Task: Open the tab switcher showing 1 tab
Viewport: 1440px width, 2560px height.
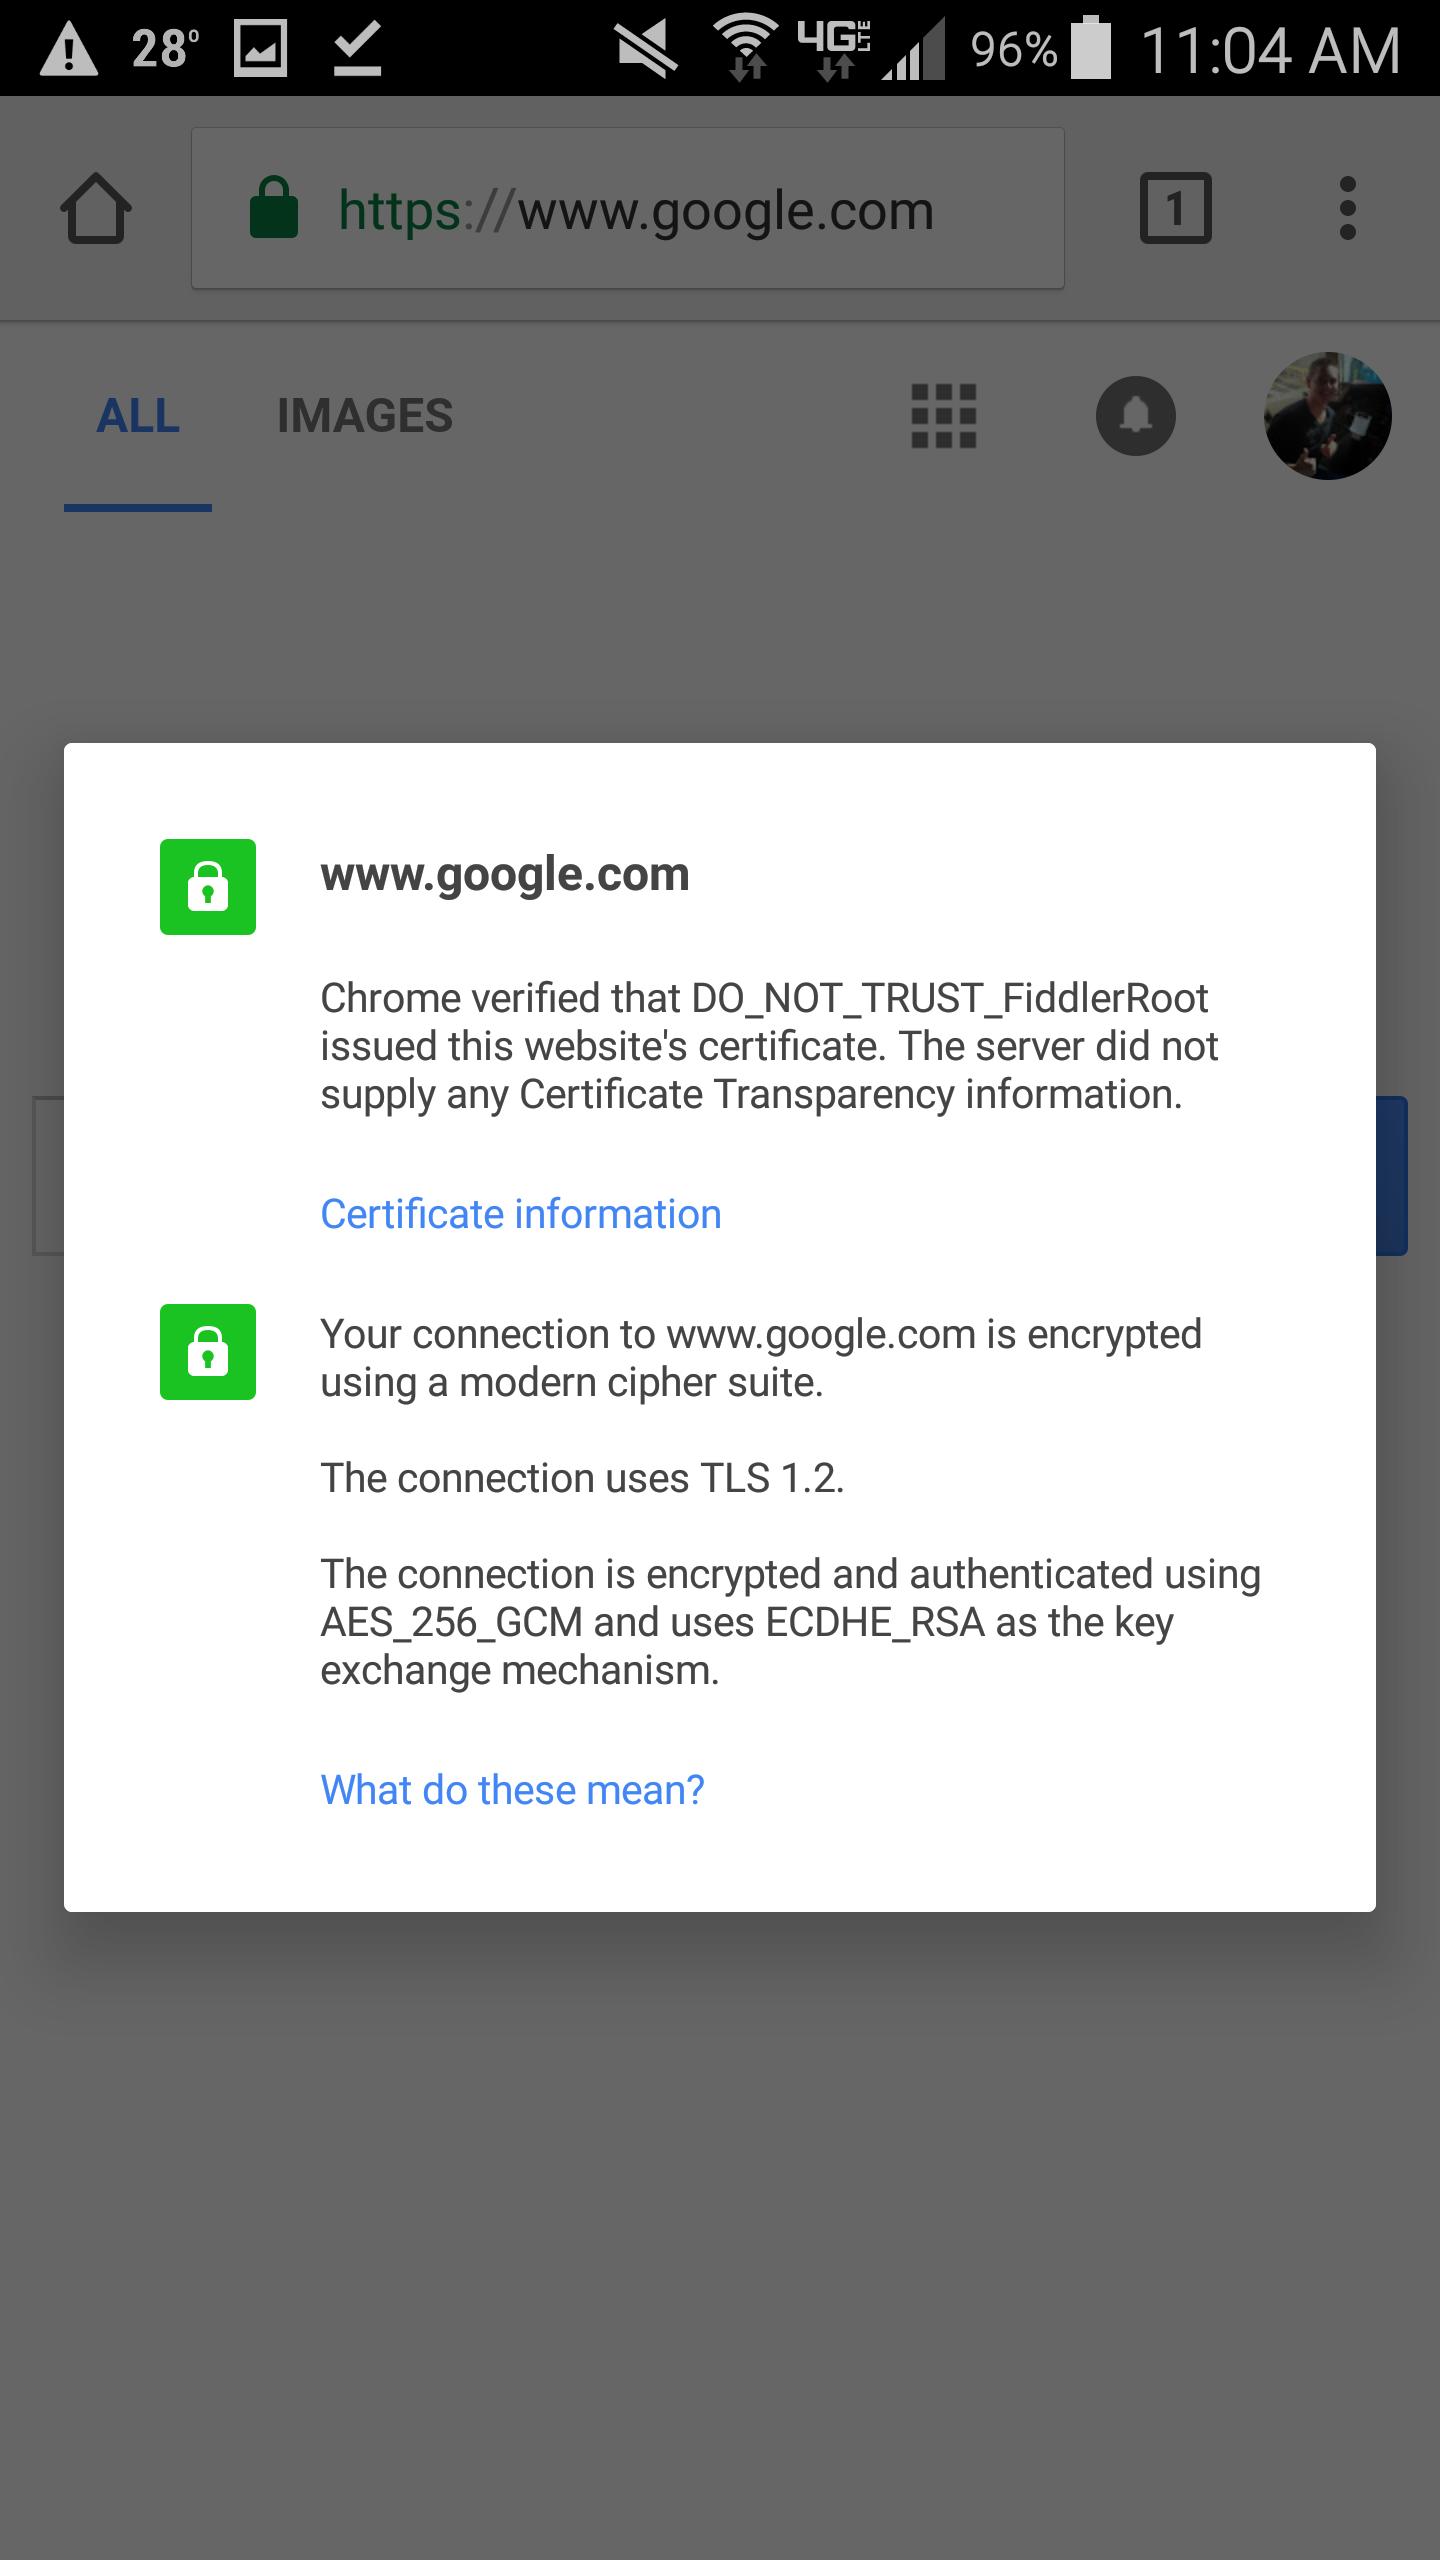Action: (x=1175, y=209)
